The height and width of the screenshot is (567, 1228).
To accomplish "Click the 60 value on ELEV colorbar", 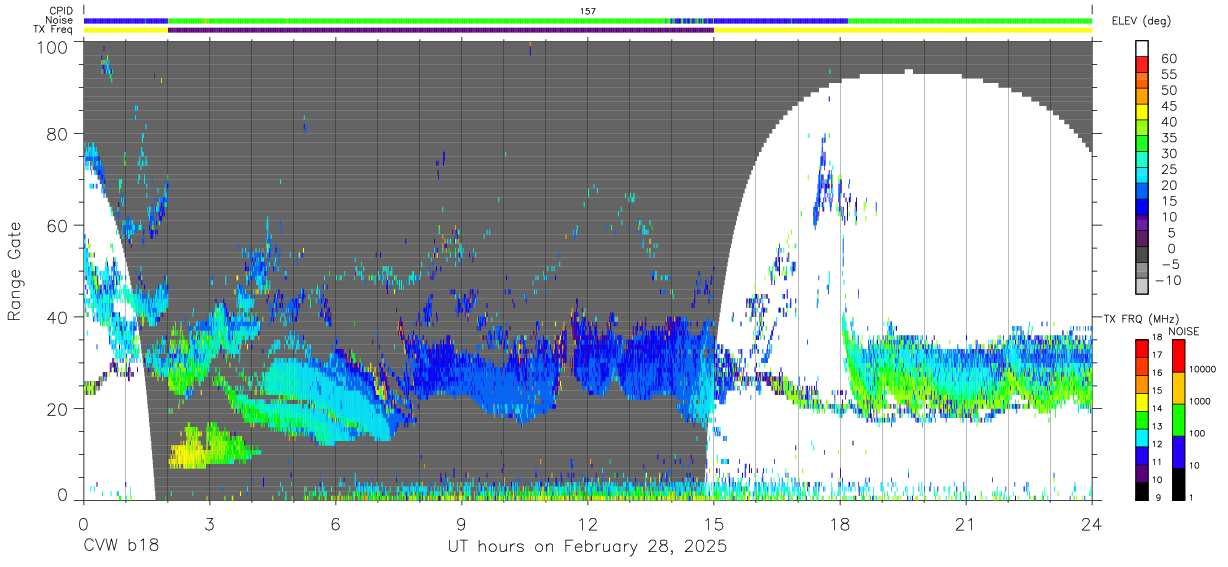I will pyautogui.click(x=1168, y=59).
